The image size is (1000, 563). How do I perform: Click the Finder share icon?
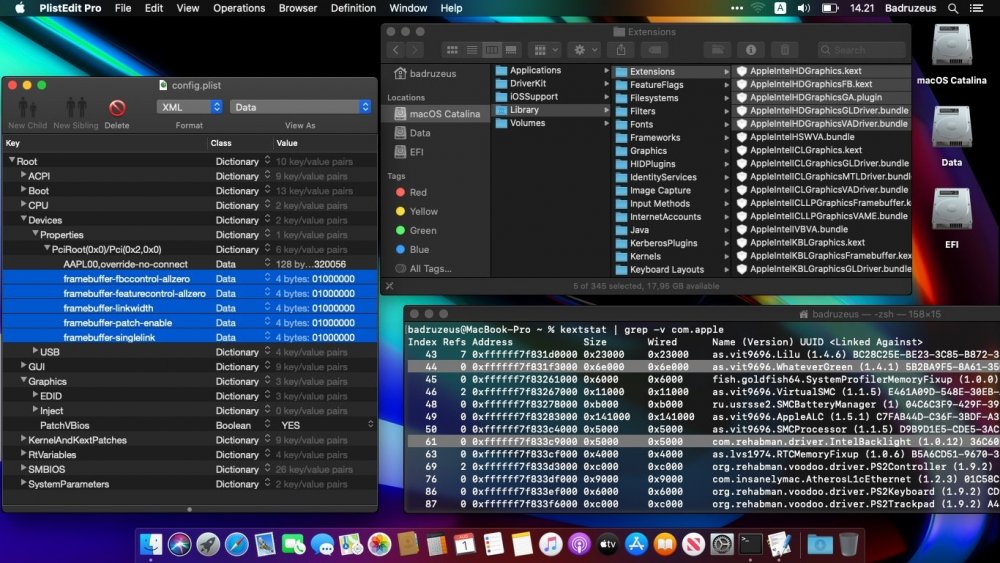point(621,50)
